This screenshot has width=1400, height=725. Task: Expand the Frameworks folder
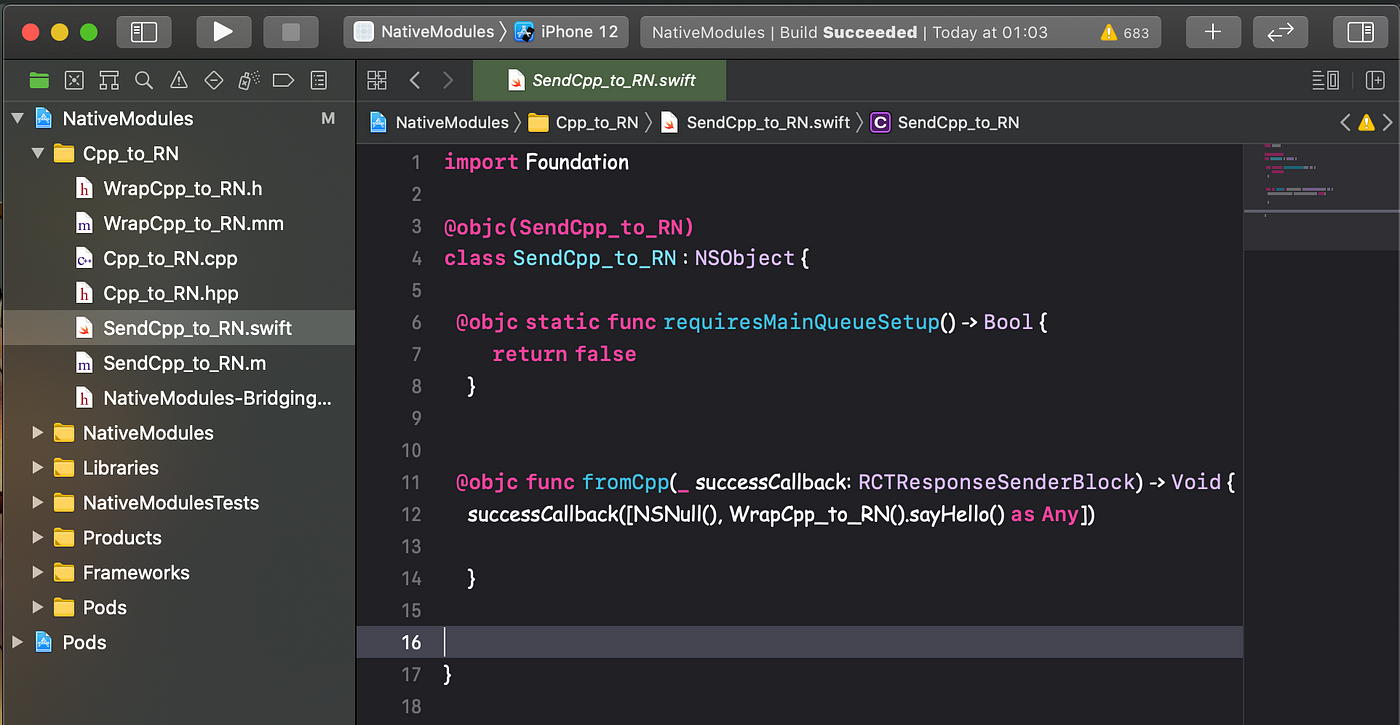tap(38, 573)
